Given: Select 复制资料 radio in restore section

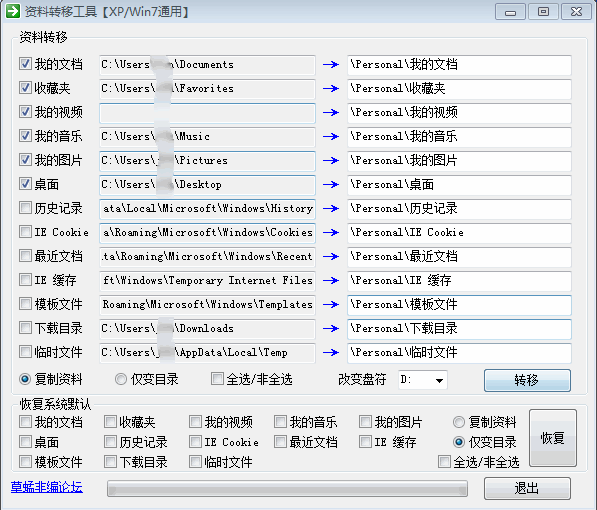Looking at the screenshot, I should (459, 422).
